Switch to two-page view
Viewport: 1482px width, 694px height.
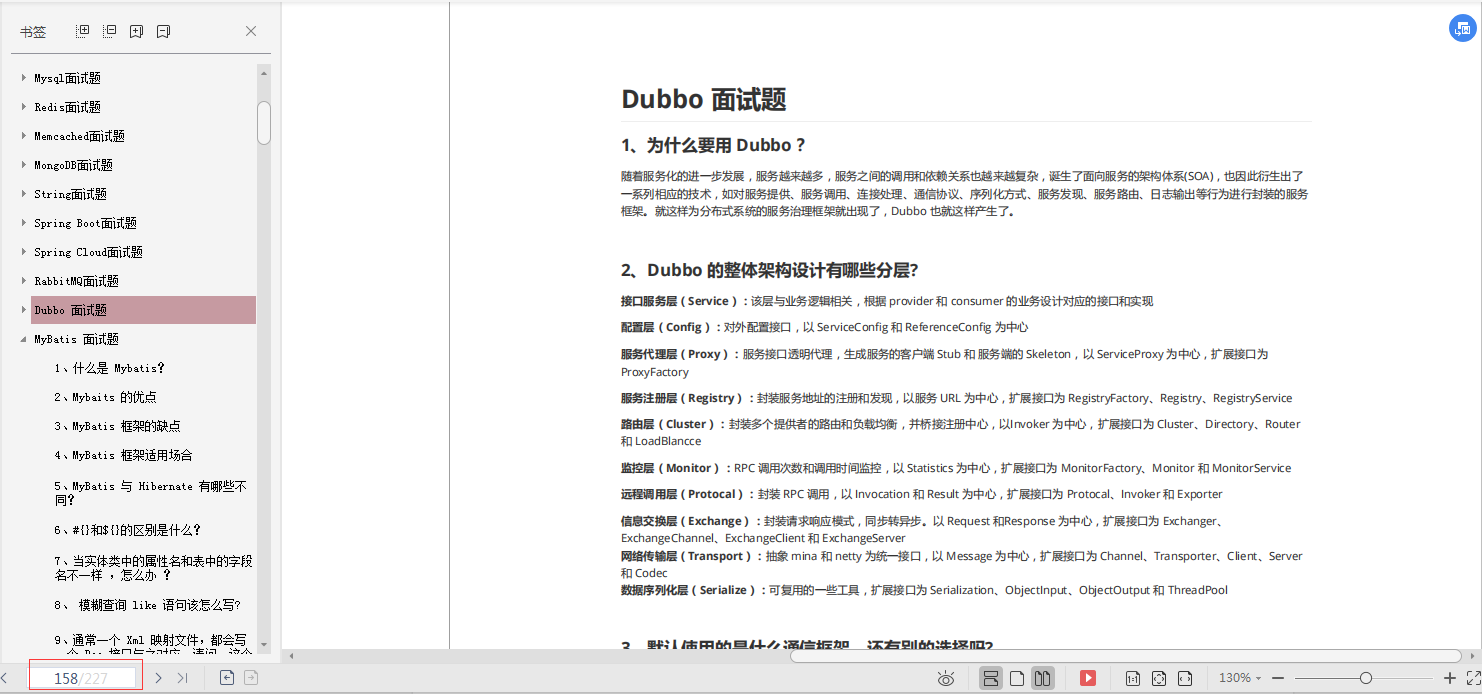(1042, 678)
